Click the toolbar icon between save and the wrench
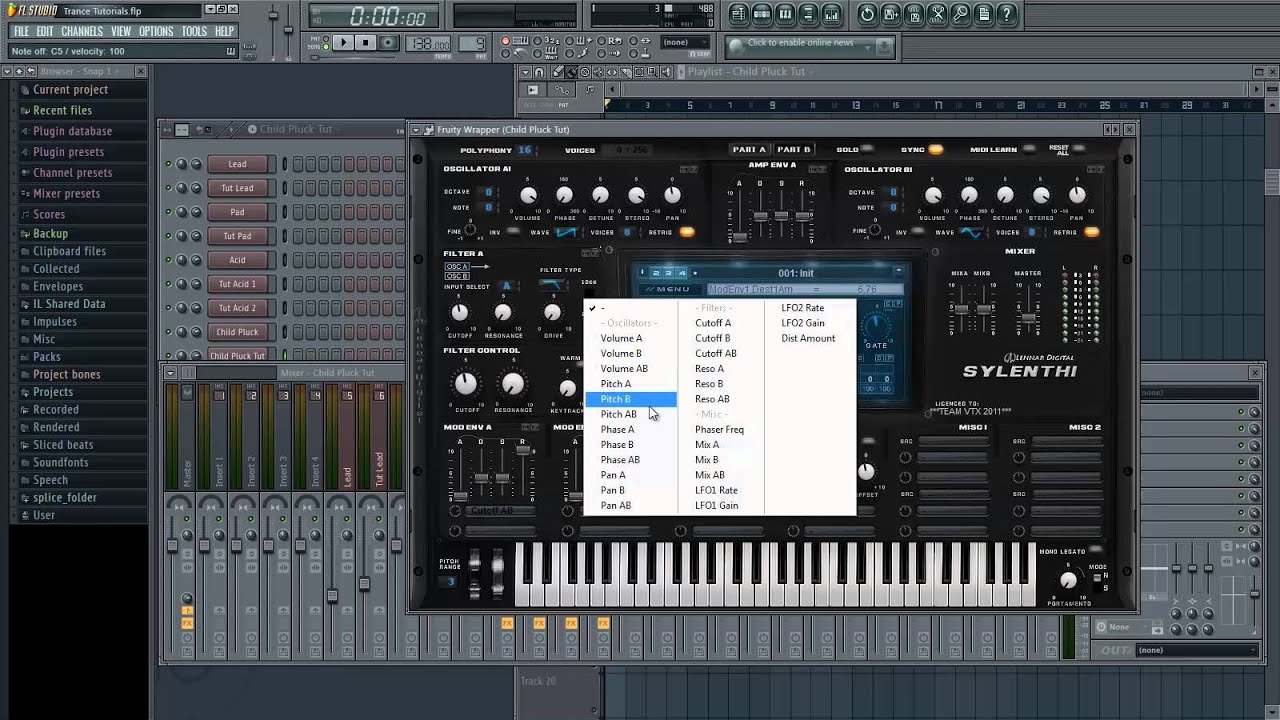This screenshot has height=720, width=1280. 914,14
